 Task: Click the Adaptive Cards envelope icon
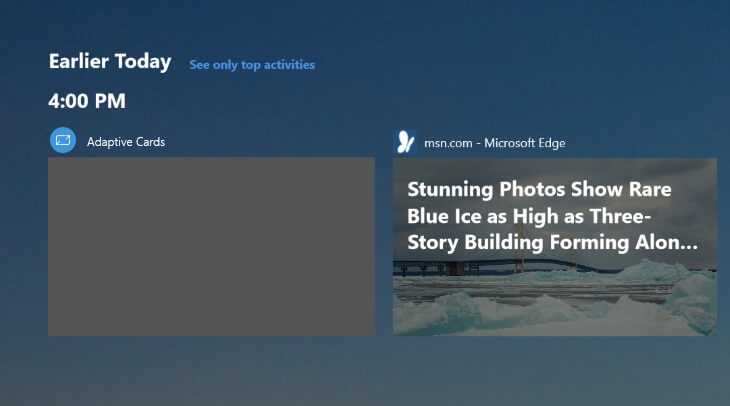[x=63, y=141]
